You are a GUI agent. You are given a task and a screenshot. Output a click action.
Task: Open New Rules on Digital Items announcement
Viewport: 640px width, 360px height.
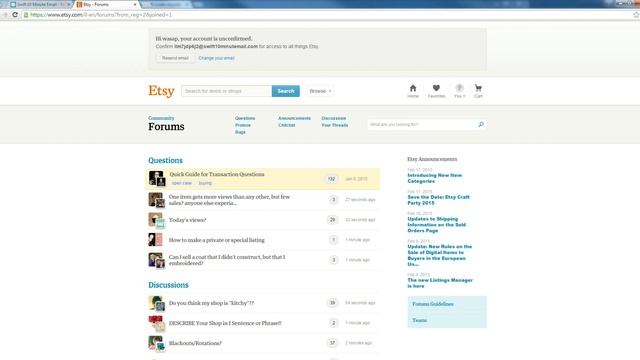pyautogui.click(x=440, y=256)
